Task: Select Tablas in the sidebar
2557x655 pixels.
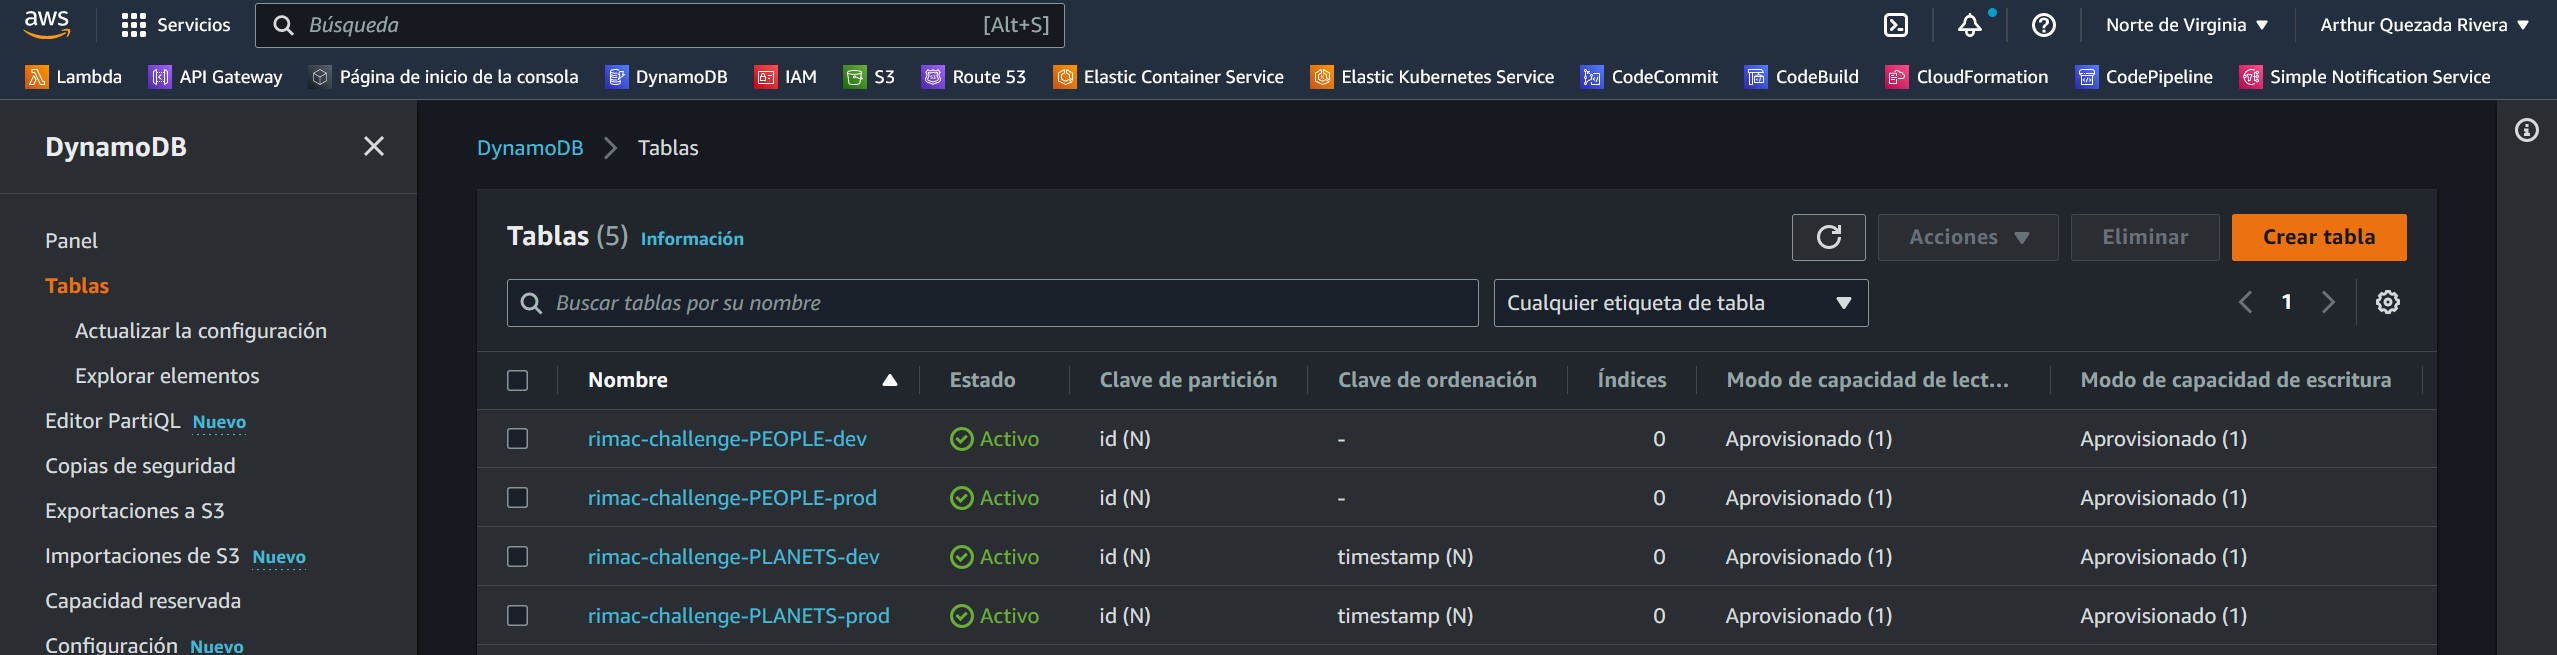Action: click(x=77, y=286)
